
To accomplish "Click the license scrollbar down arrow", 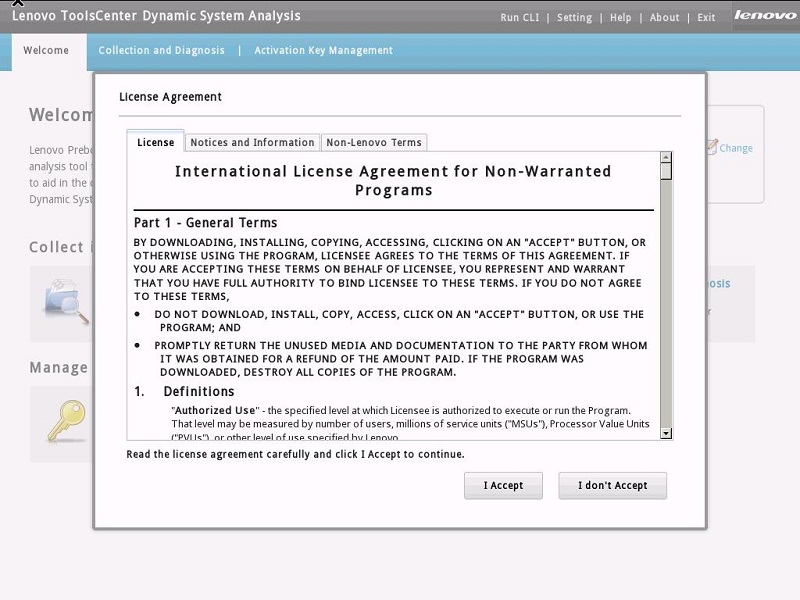I will pos(666,433).
